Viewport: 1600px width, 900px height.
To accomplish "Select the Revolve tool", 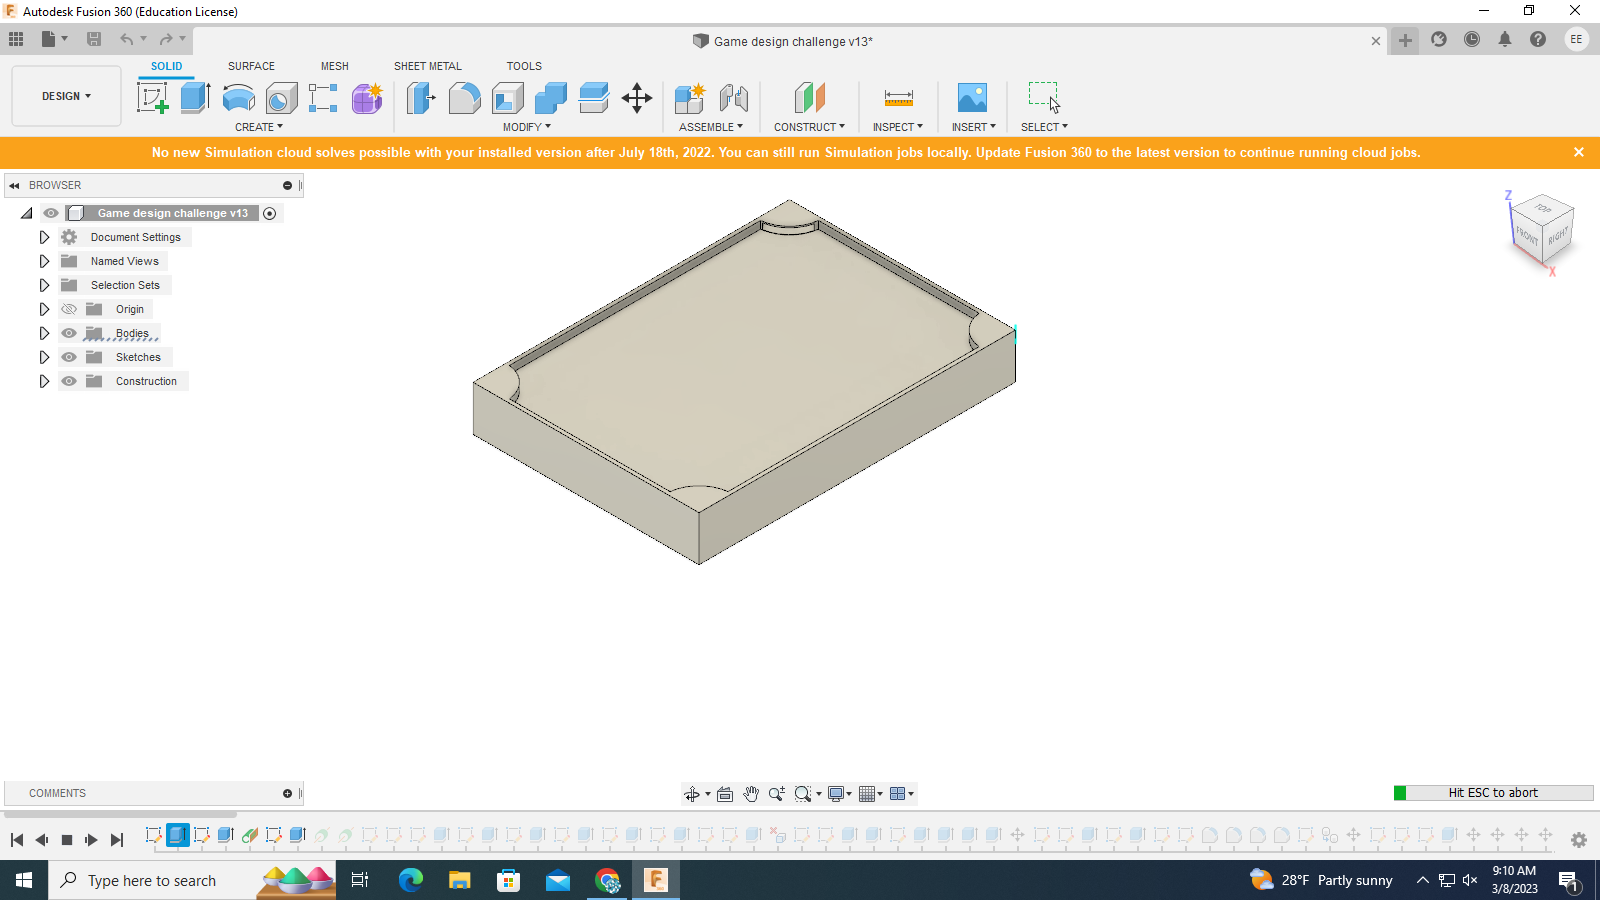I will coord(238,97).
